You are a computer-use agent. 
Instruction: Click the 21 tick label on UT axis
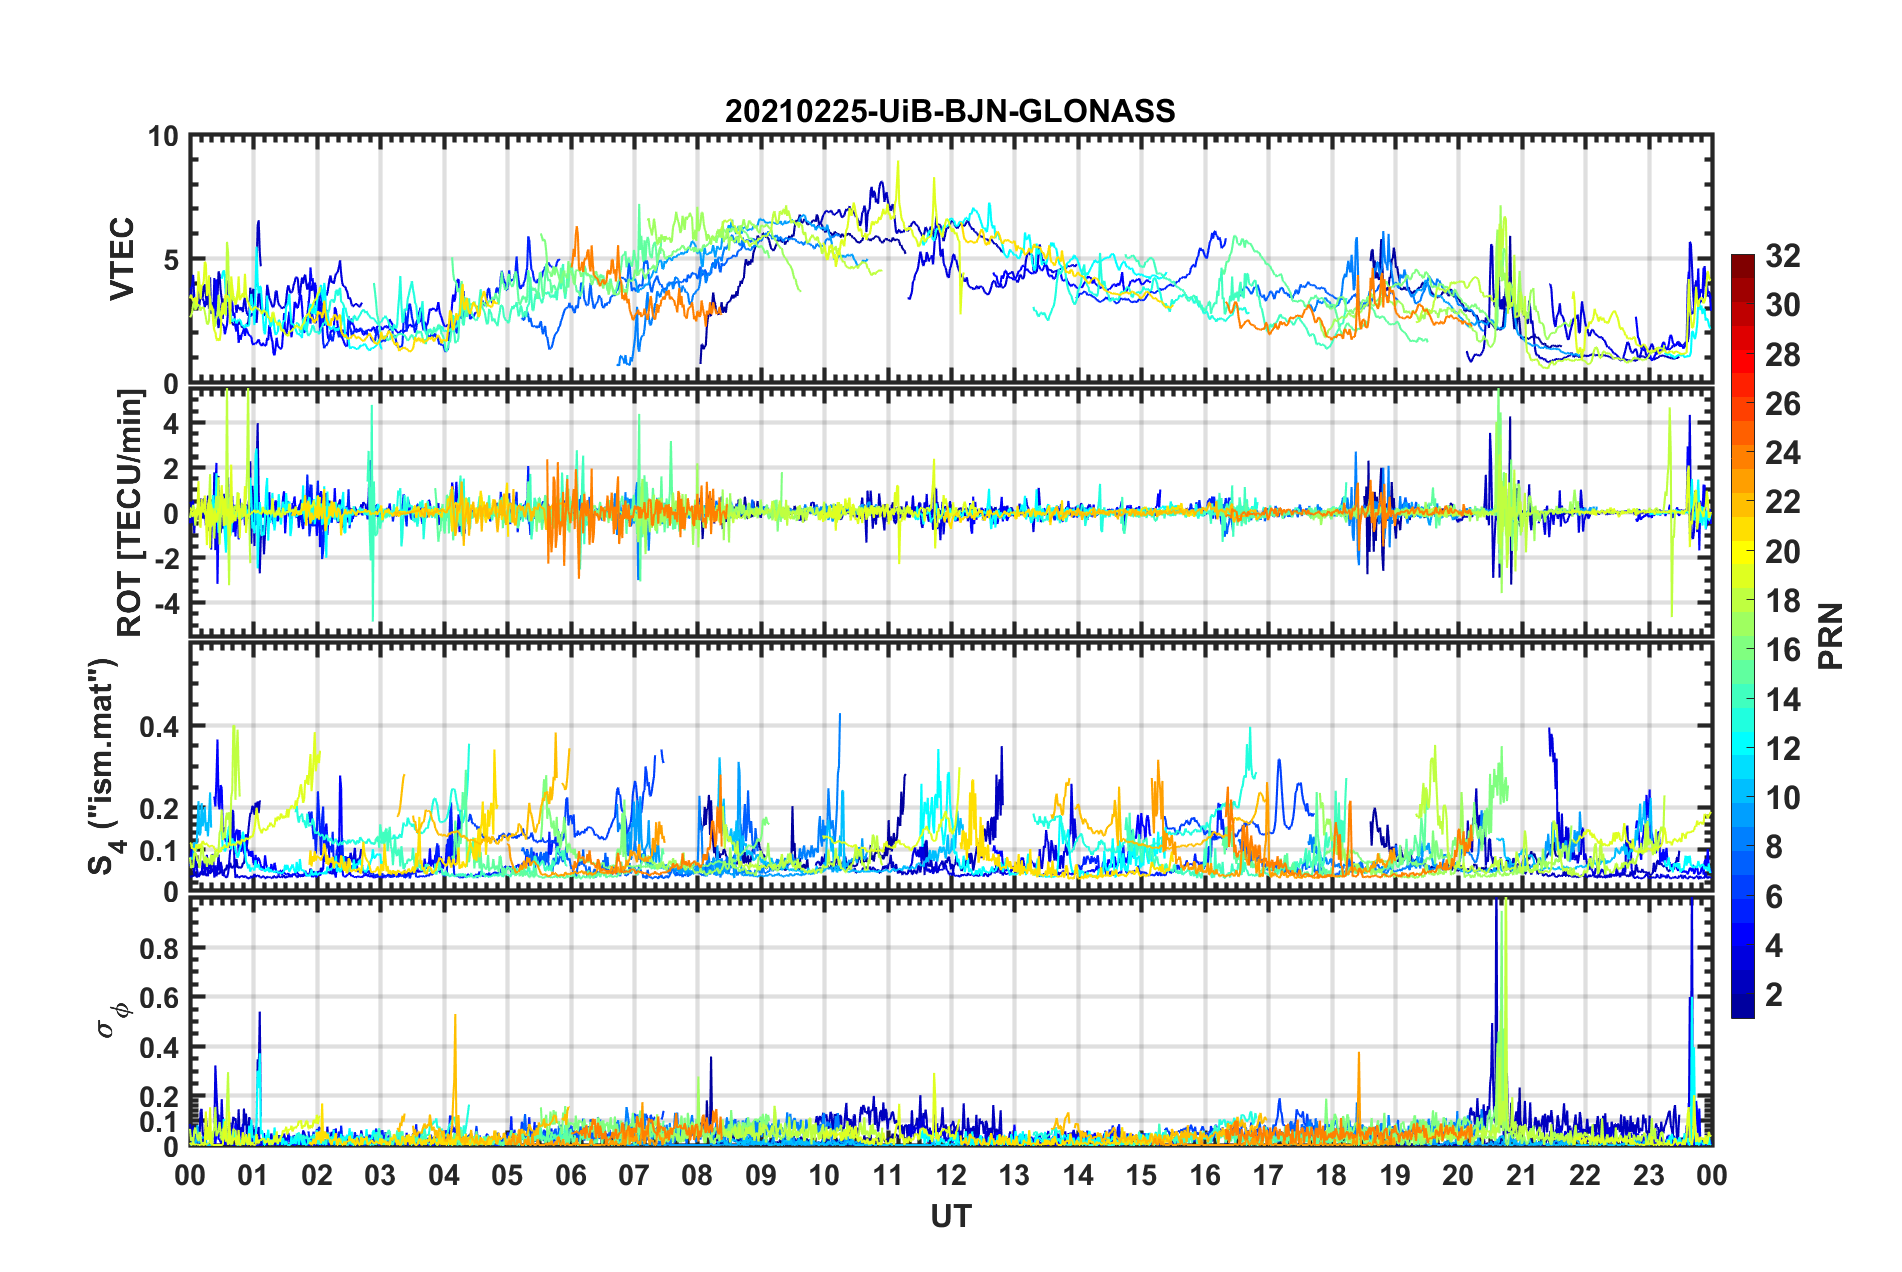(x=1521, y=1176)
